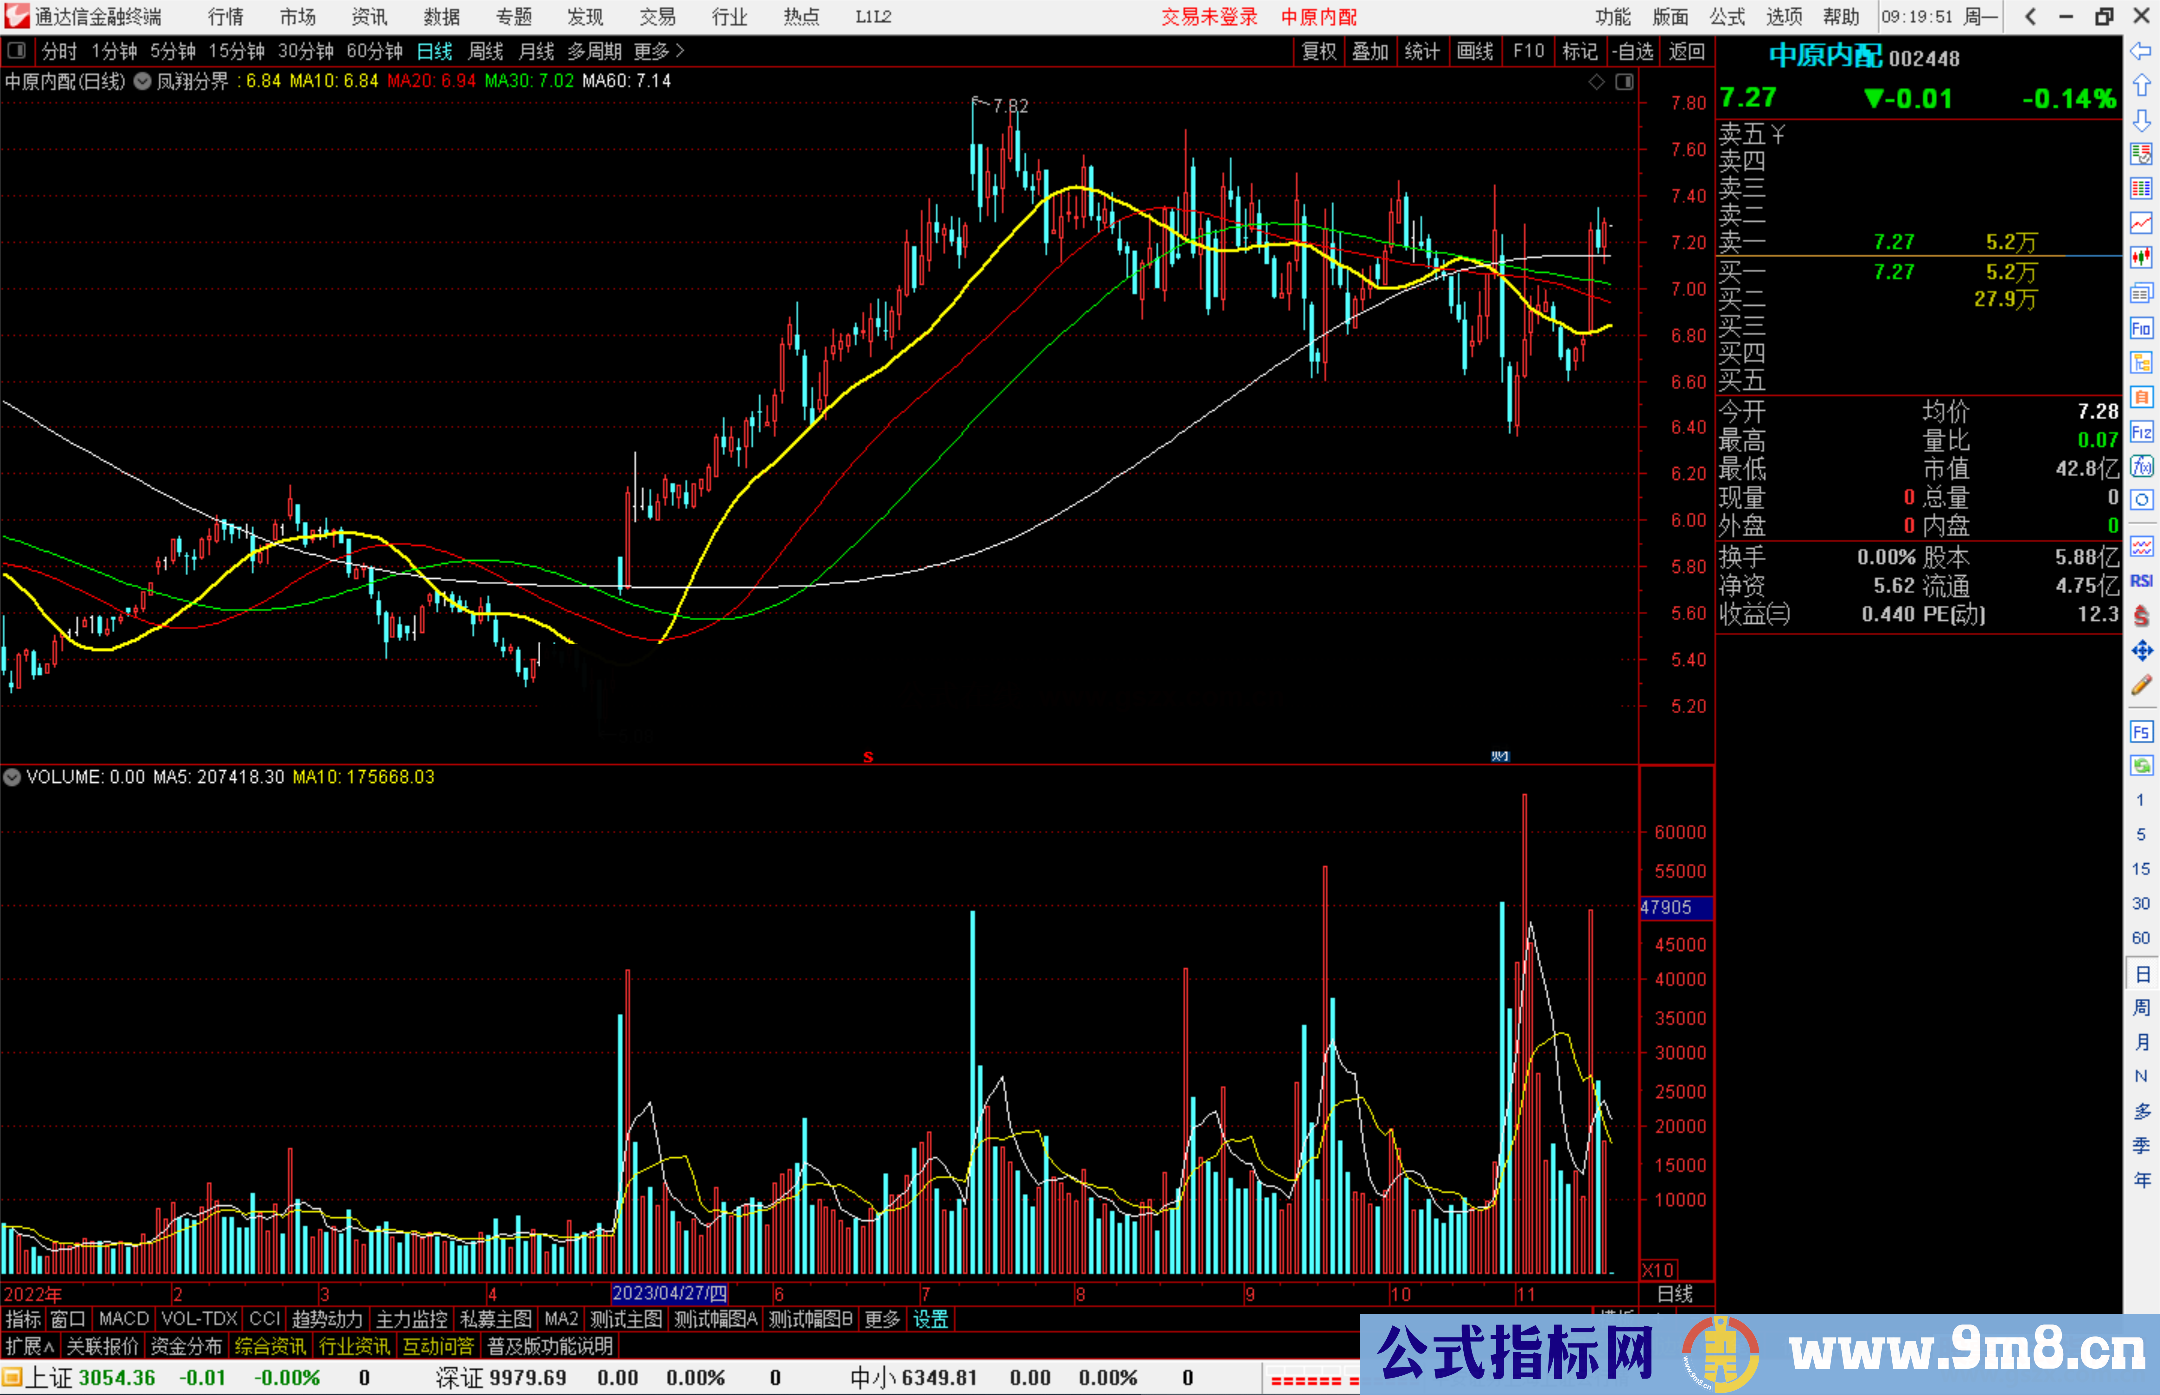Toggle the panel layout icon left of 分时
Image resolution: width=2160 pixels, height=1395 pixels.
tap(16, 50)
